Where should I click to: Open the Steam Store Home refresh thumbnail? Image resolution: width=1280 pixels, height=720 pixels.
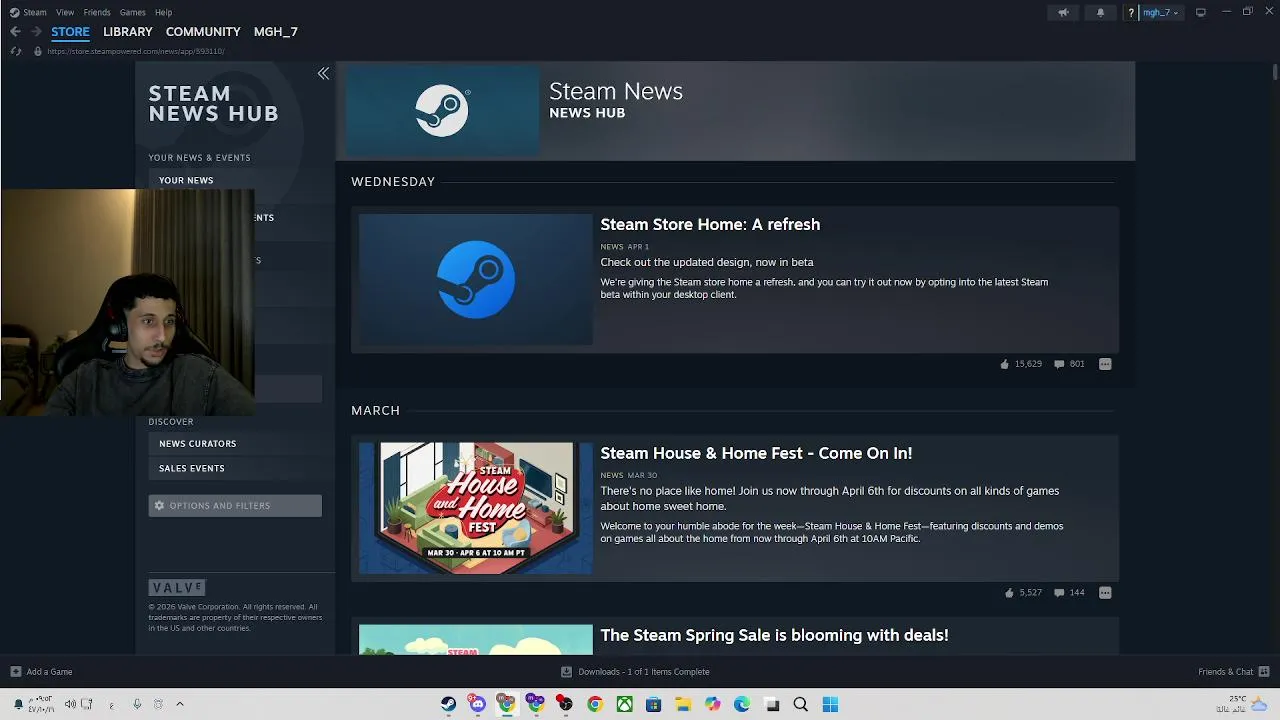(x=475, y=280)
